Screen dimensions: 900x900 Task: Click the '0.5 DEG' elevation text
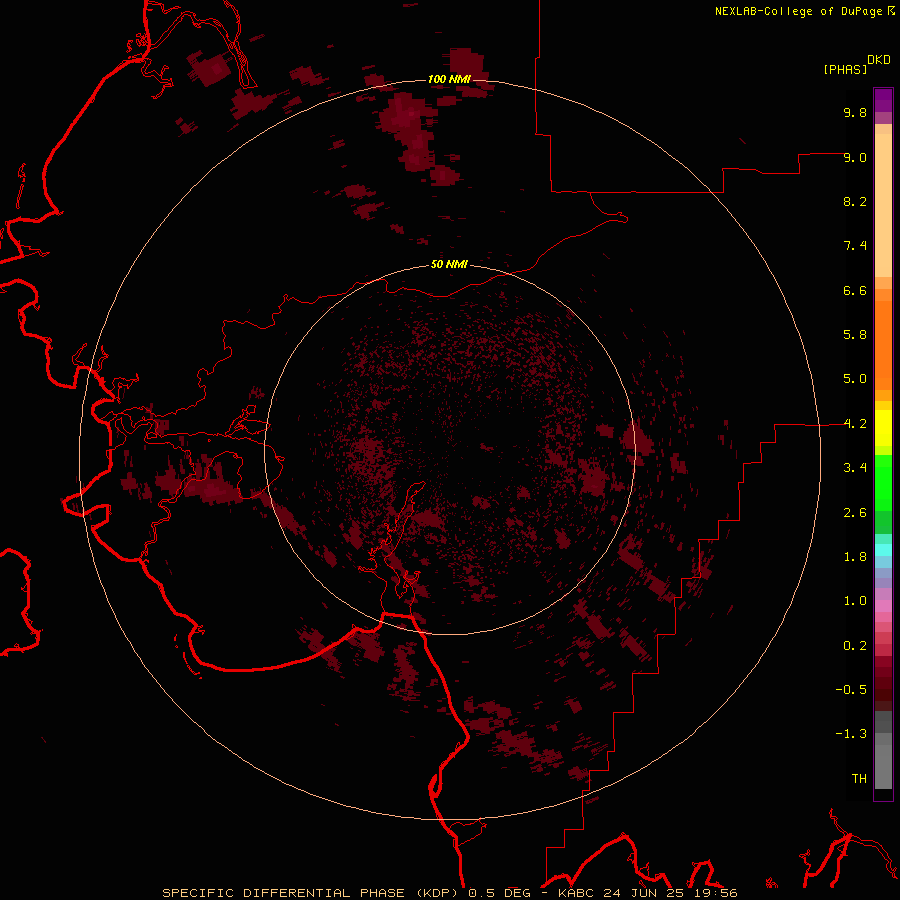pyautogui.click(x=500, y=893)
